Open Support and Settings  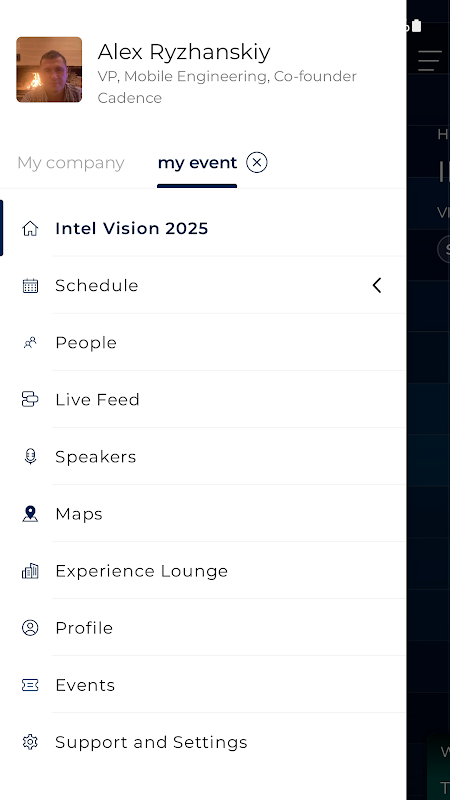(x=204, y=742)
